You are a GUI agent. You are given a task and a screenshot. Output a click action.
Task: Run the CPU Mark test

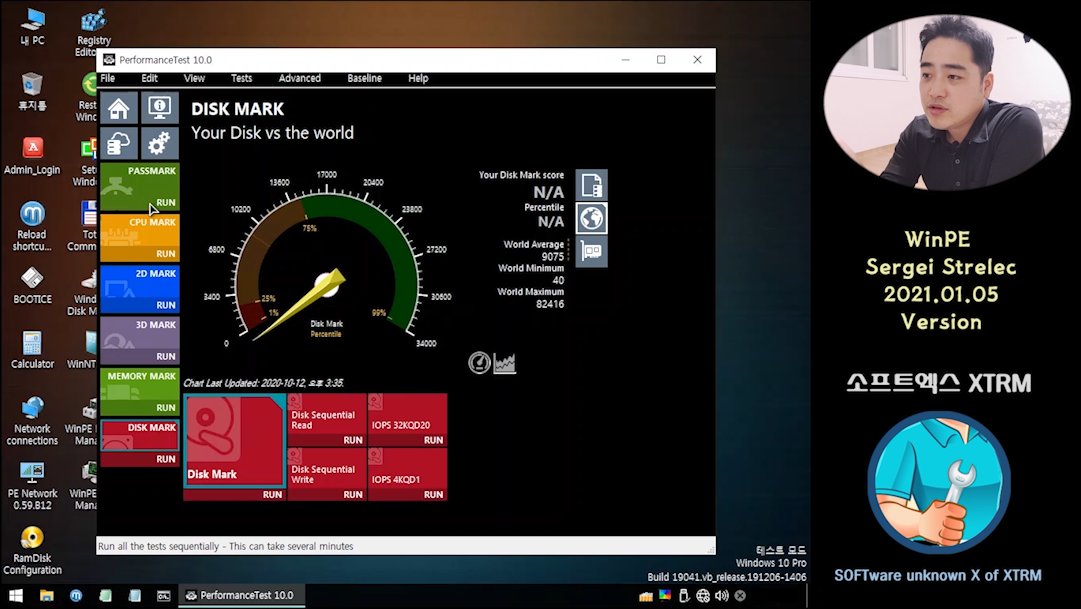pyautogui.click(x=165, y=253)
